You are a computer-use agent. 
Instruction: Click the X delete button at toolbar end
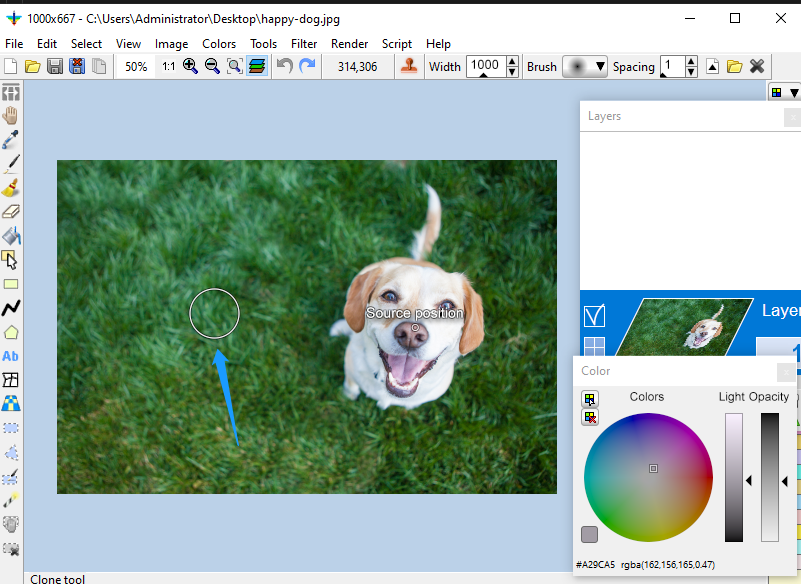coord(757,66)
